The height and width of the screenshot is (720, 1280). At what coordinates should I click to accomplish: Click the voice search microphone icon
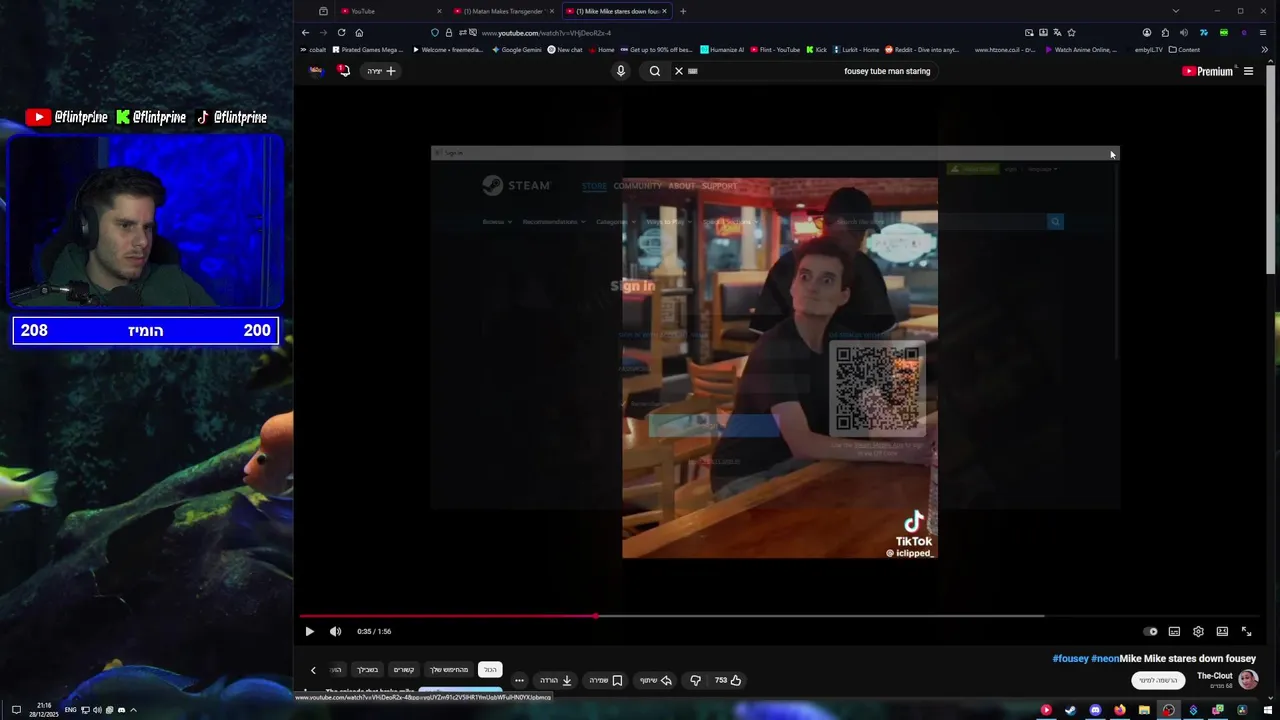click(621, 71)
